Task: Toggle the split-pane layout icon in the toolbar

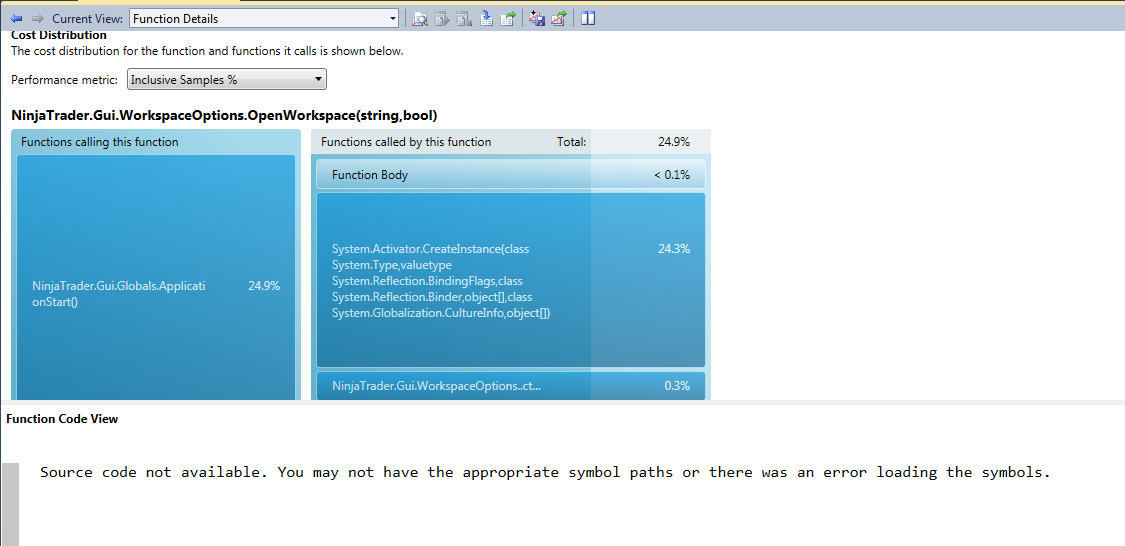Action: pyautogui.click(x=588, y=19)
